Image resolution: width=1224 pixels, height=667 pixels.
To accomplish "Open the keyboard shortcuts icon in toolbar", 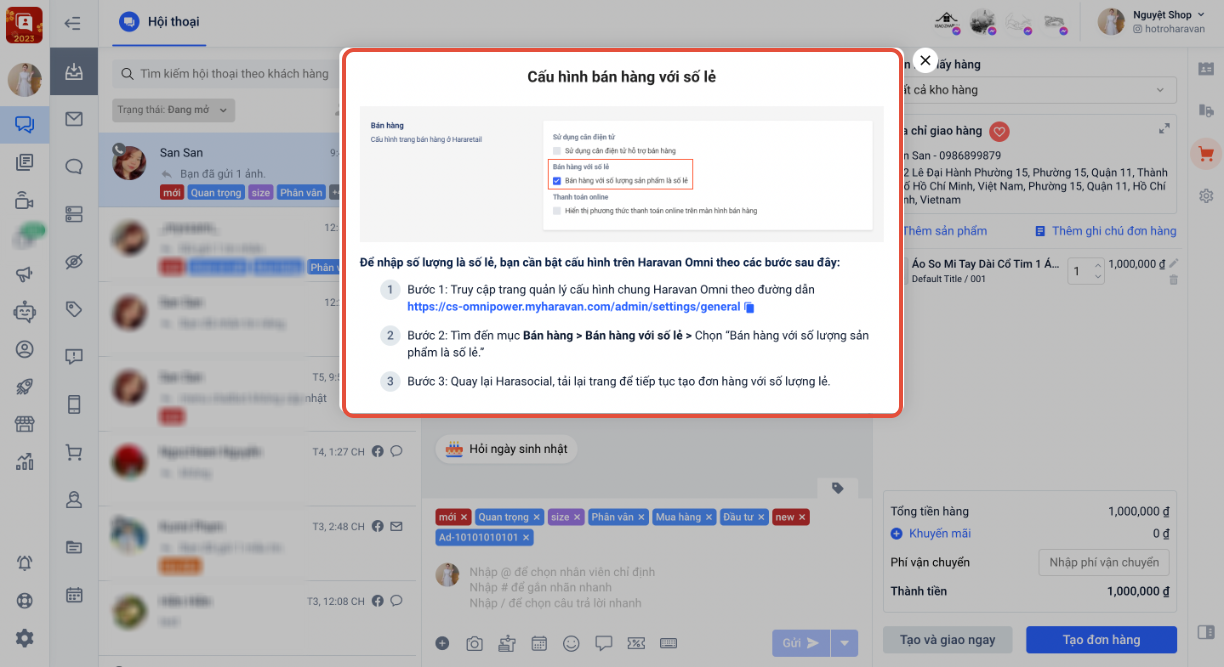I will 669,643.
